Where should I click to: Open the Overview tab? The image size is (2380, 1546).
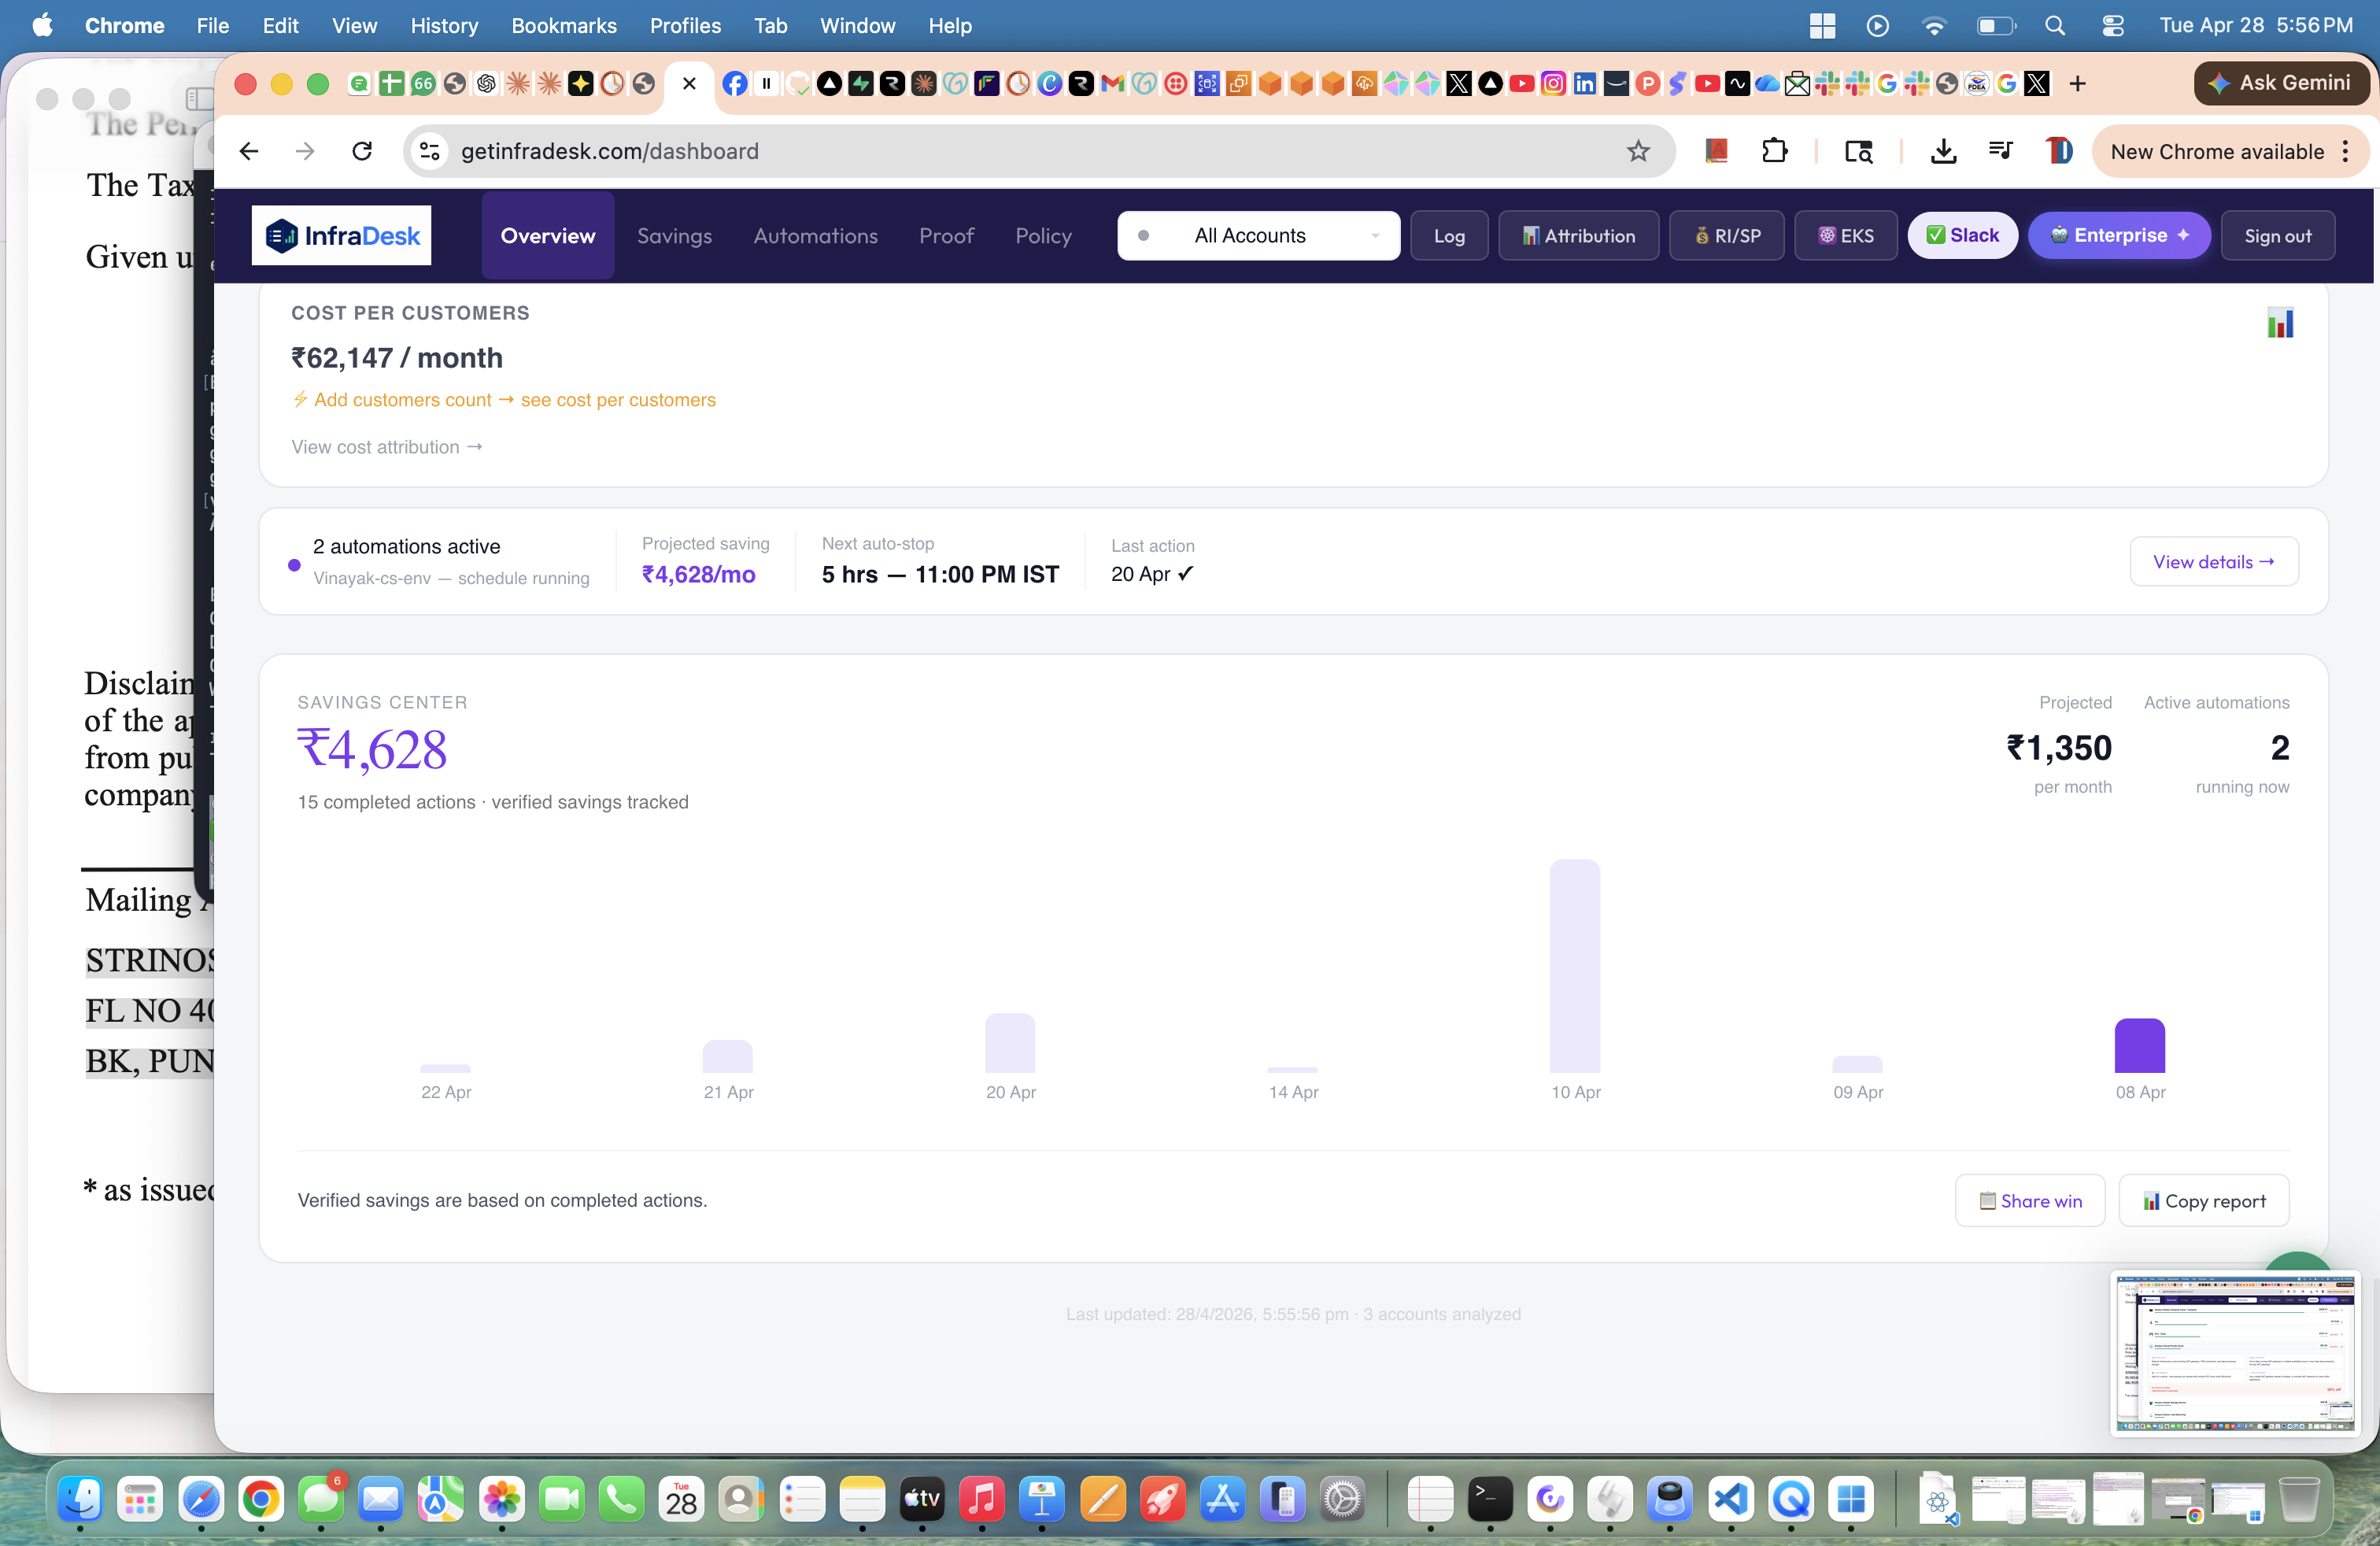point(548,235)
